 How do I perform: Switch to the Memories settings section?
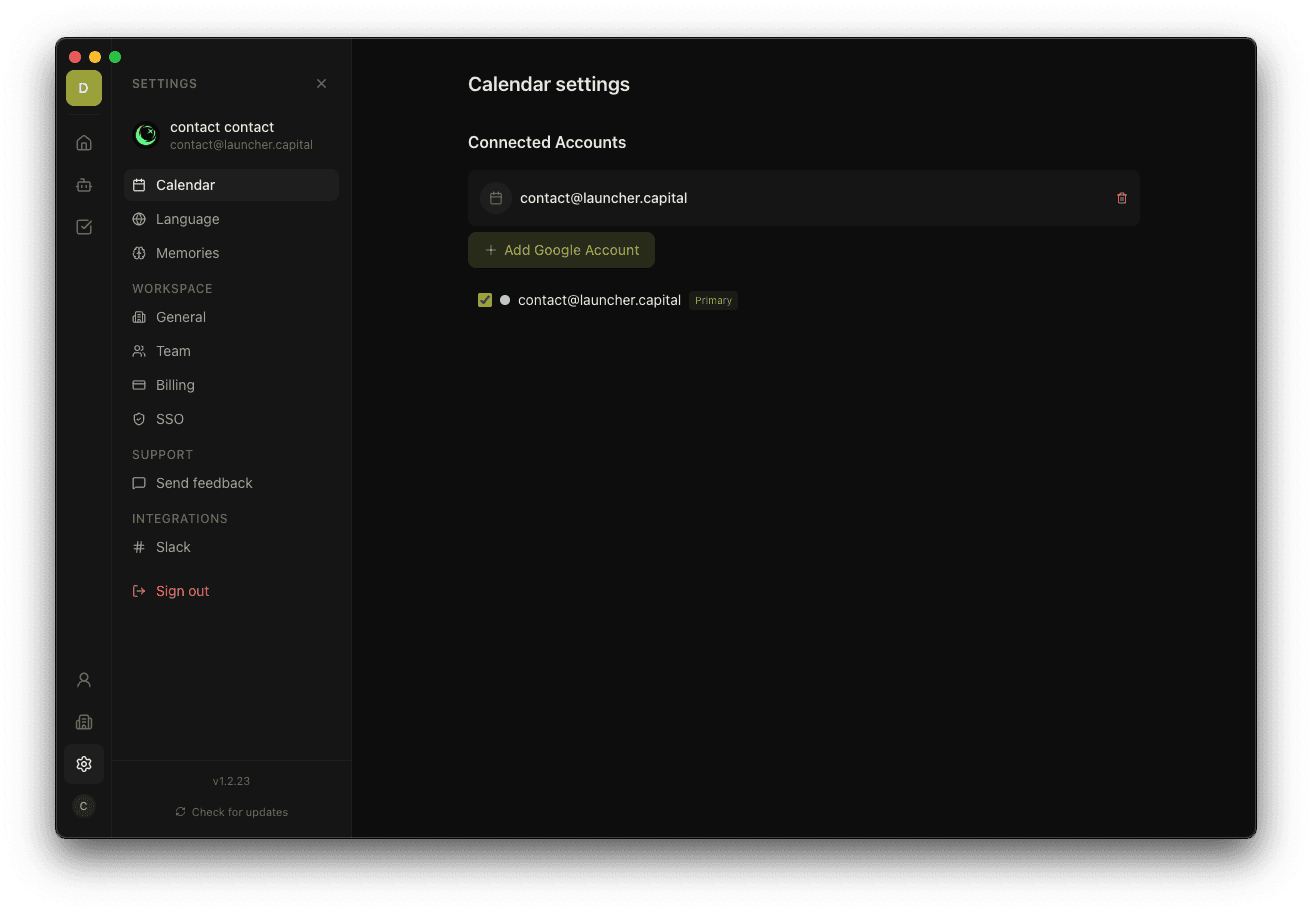187,253
